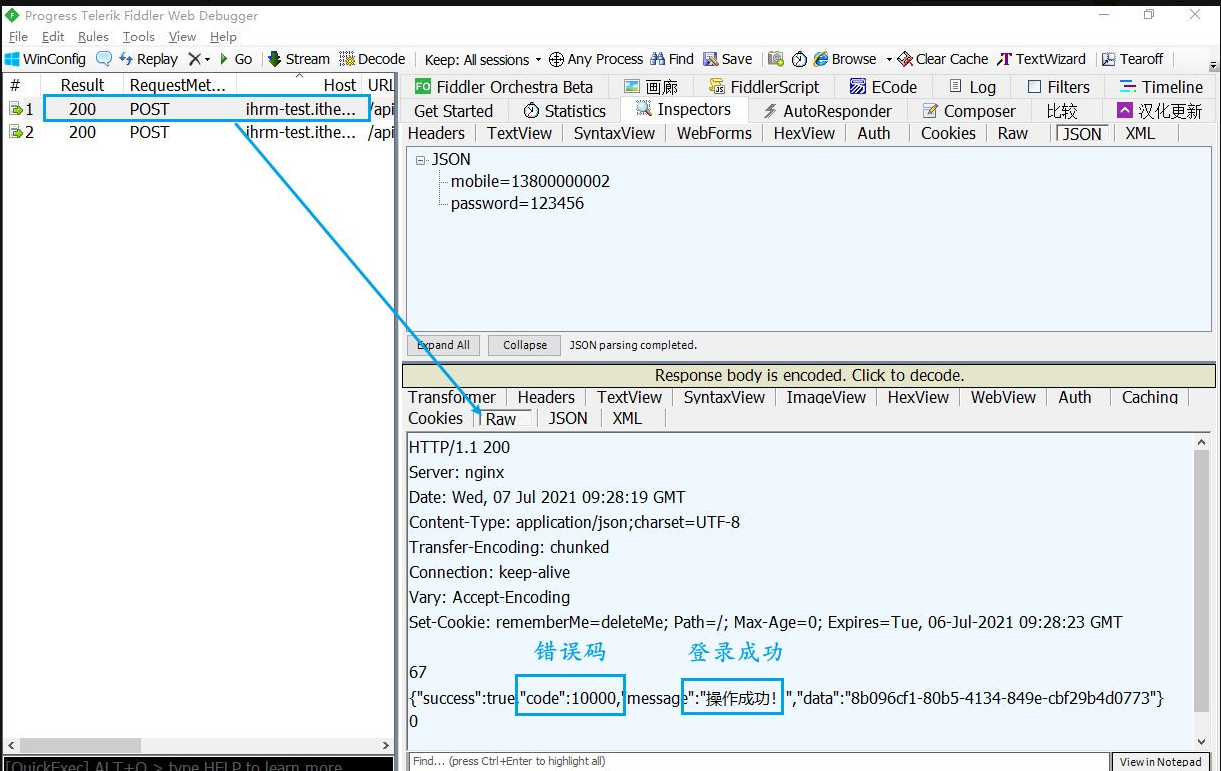
Task: Select request Headers inspector tab
Action: (437, 133)
